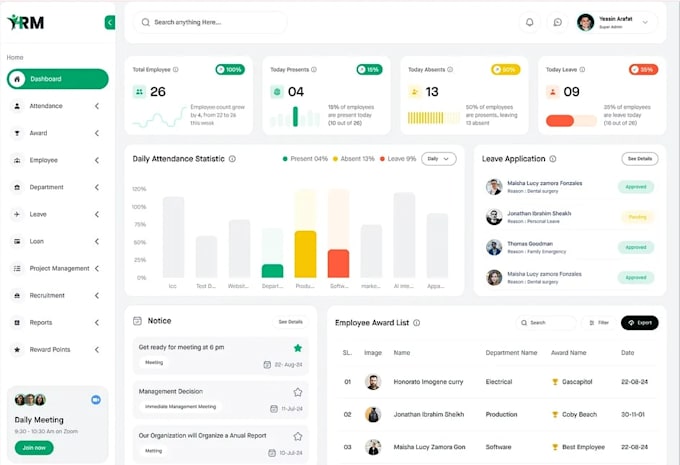The width and height of the screenshot is (680, 465).
Task: Click the Loan sidebar icon
Action: tap(17, 241)
